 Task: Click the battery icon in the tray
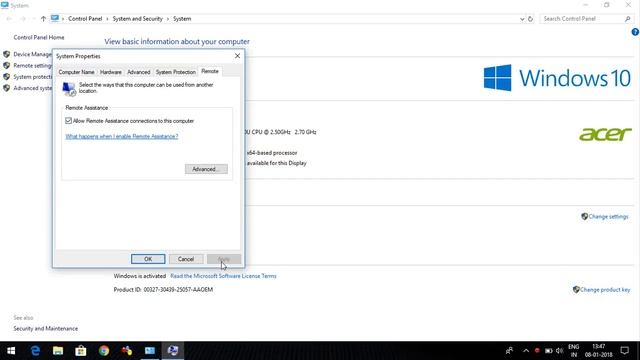click(x=549, y=351)
